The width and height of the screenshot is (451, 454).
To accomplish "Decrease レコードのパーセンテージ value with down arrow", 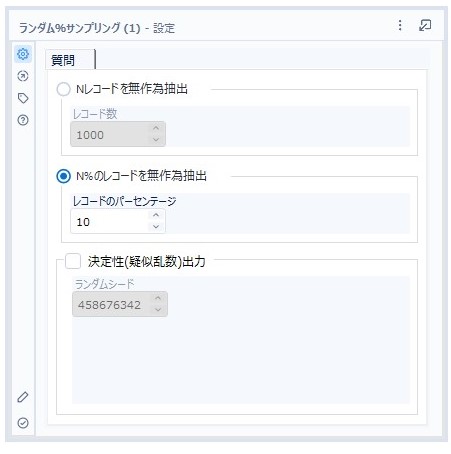I will pyautogui.click(x=156, y=227).
